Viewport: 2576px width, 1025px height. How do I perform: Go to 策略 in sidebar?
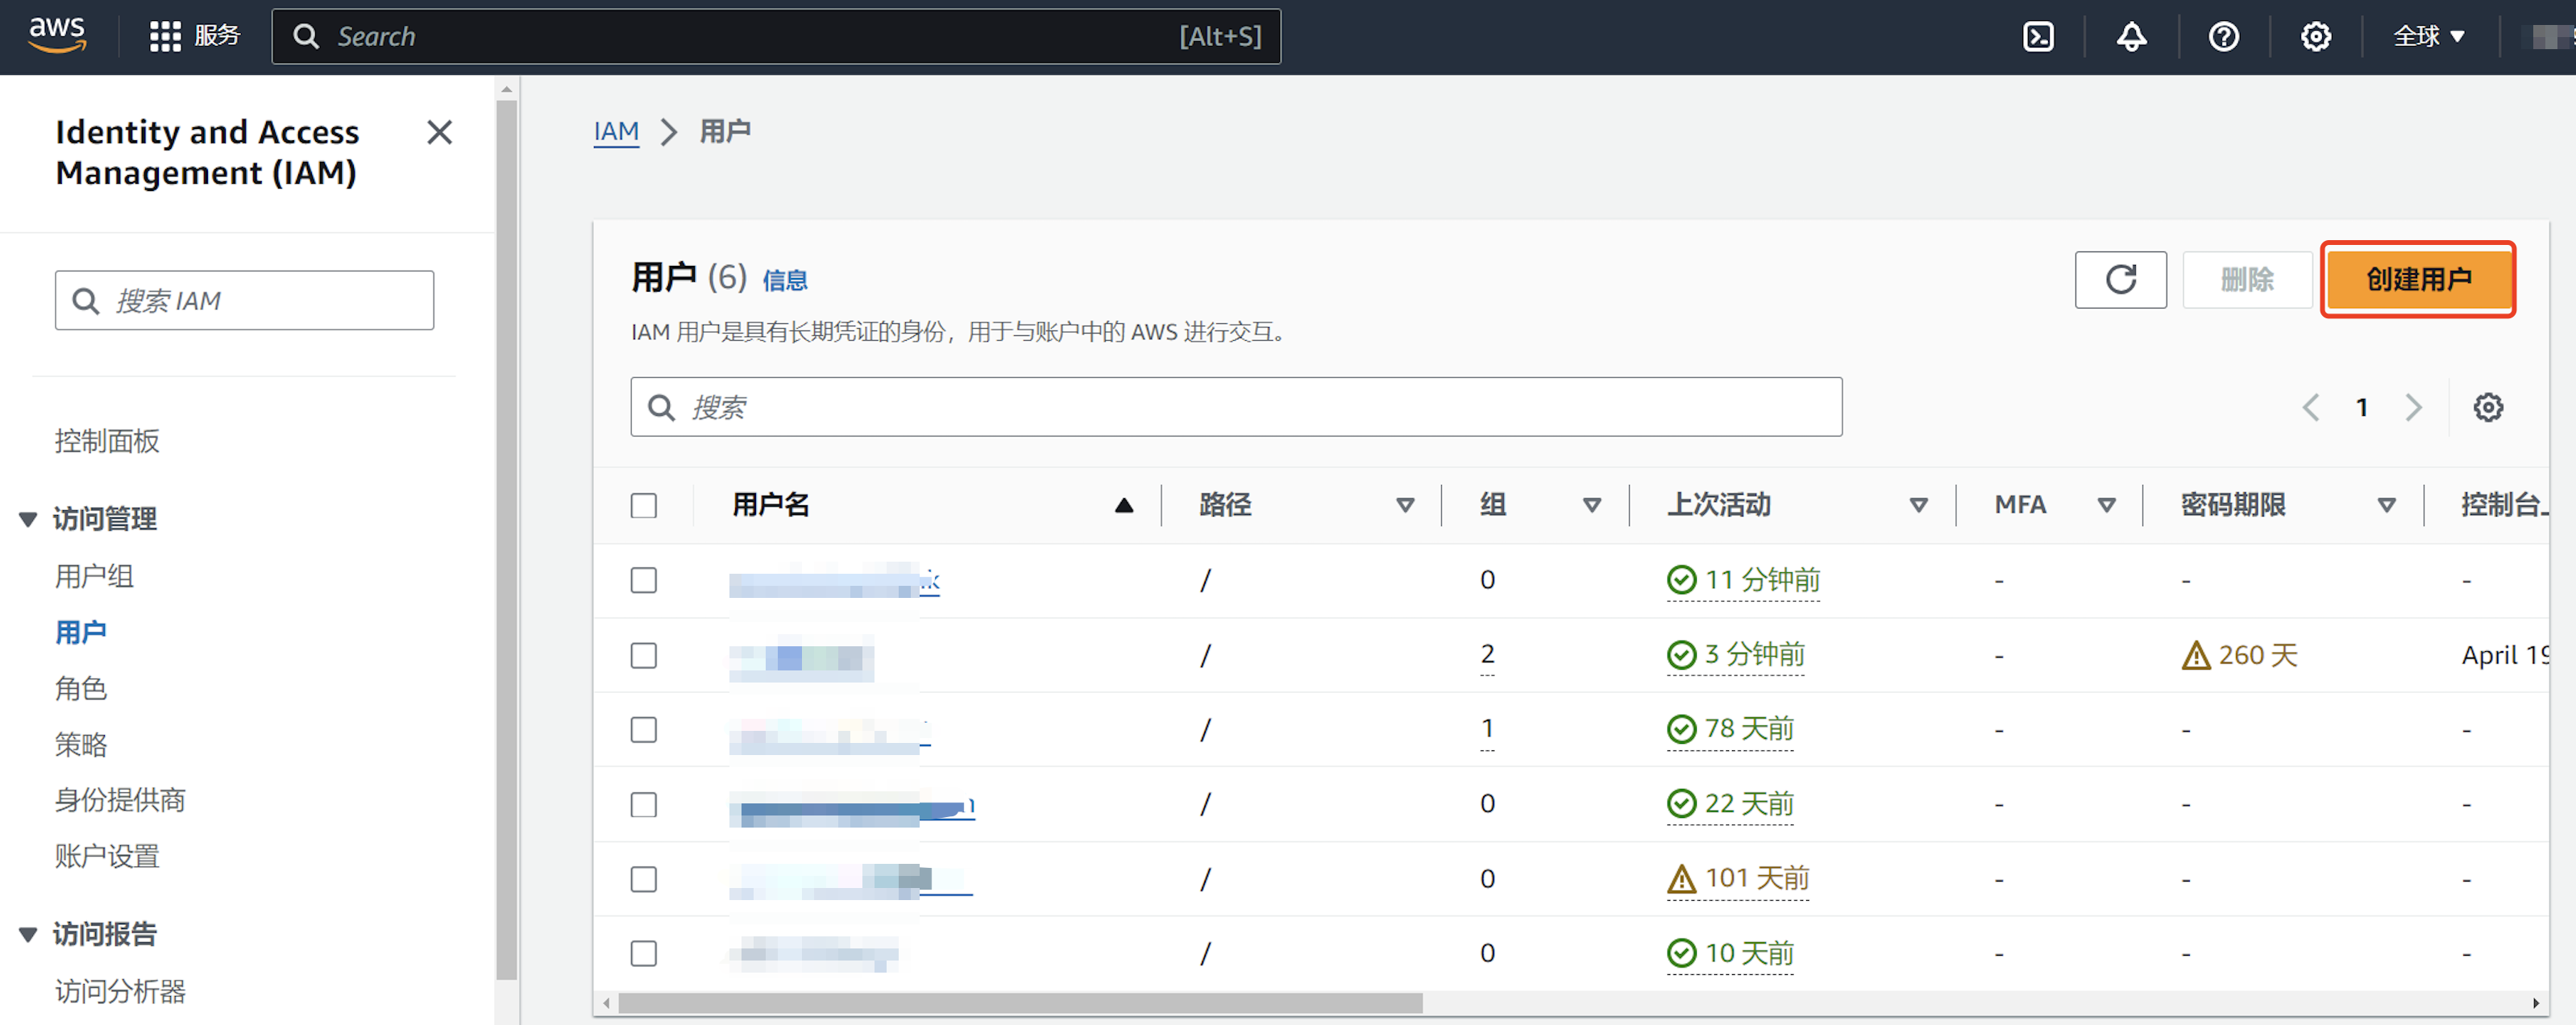pos(81,744)
